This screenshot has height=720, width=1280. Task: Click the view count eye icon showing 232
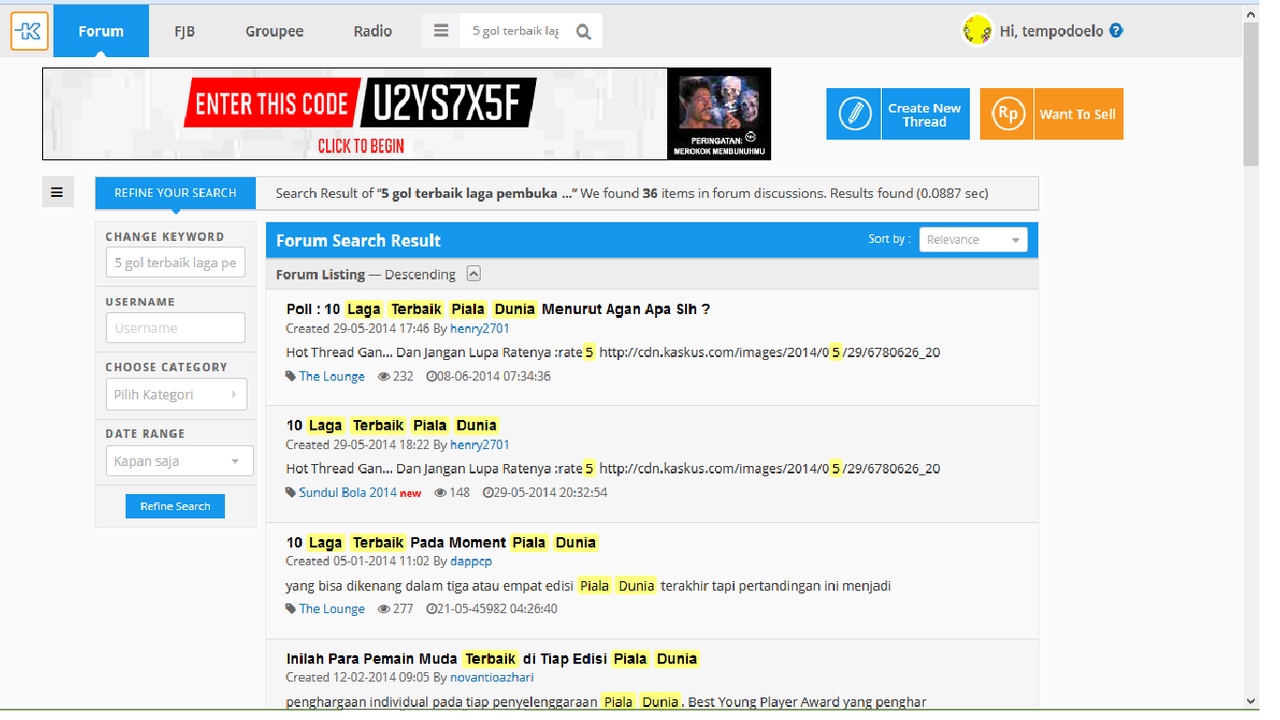coord(384,376)
